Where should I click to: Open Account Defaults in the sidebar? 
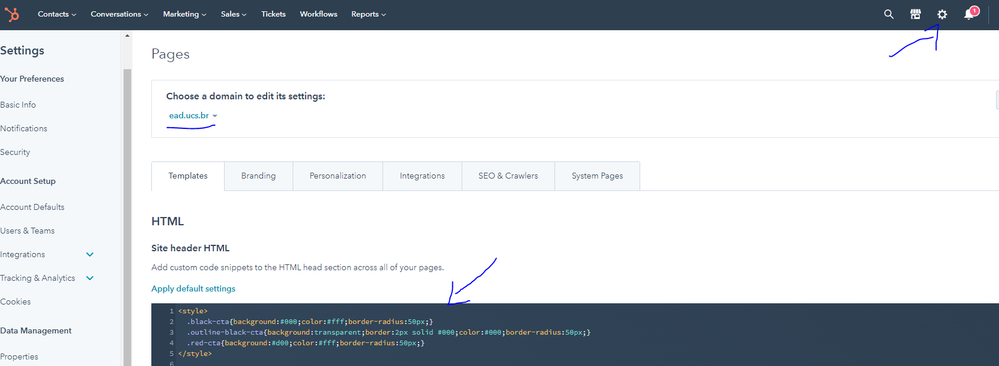[32, 207]
